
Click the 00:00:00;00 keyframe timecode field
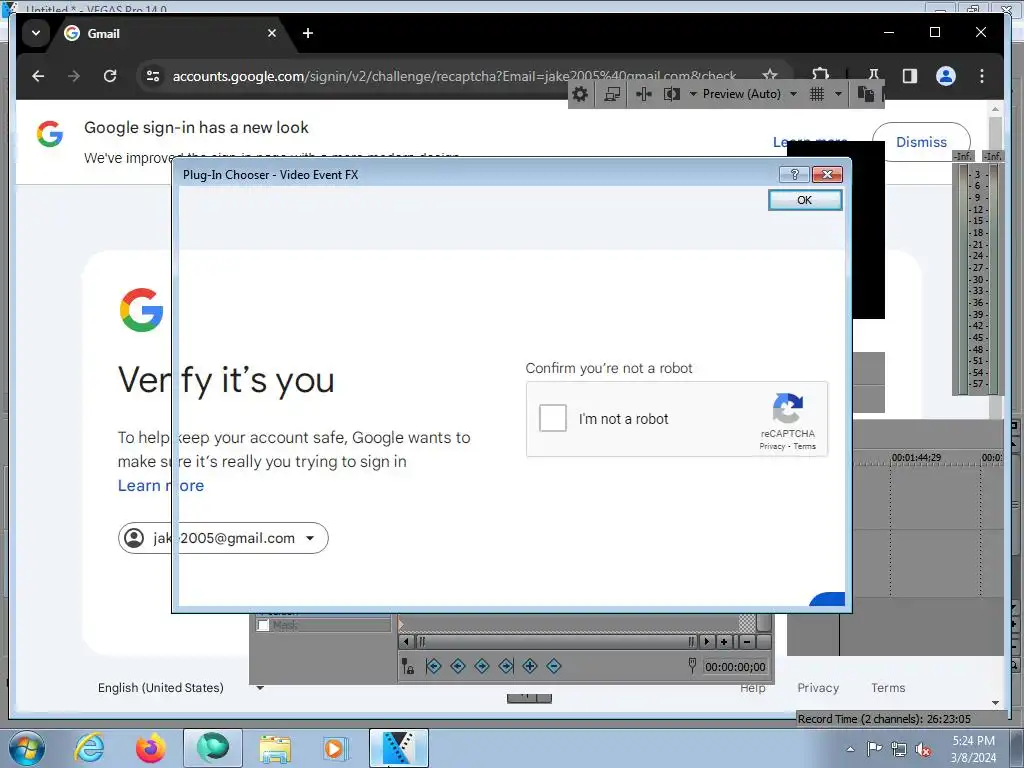tap(735, 667)
